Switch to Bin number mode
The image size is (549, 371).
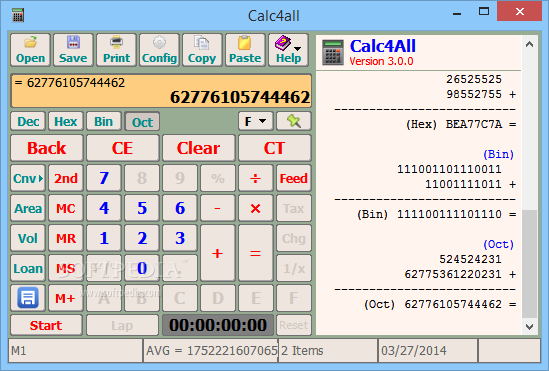click(104, 121)
